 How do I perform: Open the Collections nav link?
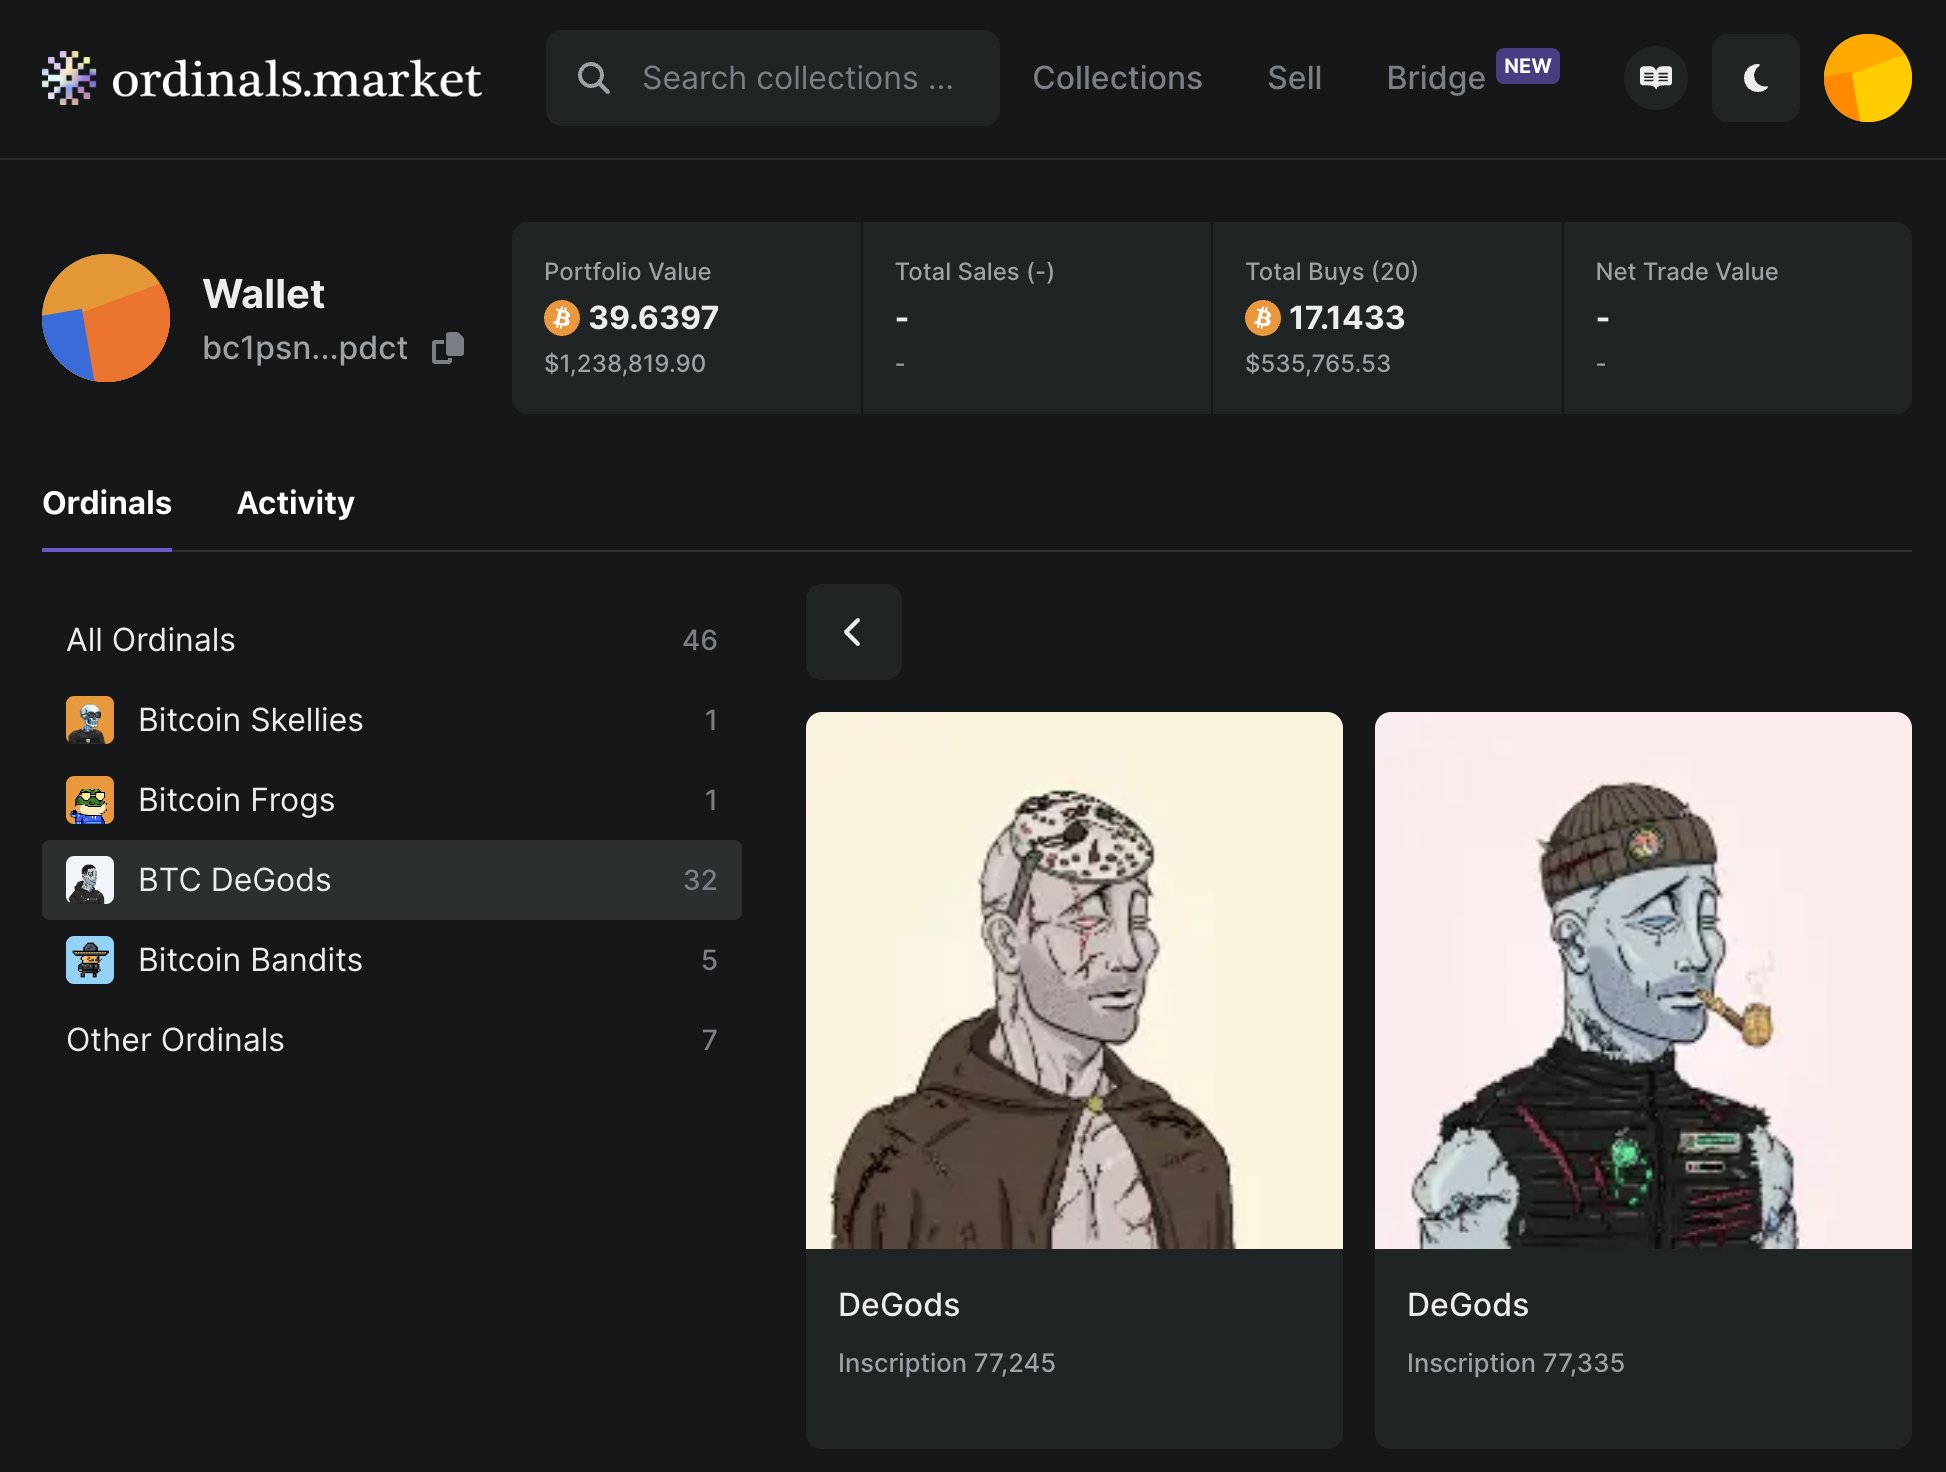click(1117, 78)
